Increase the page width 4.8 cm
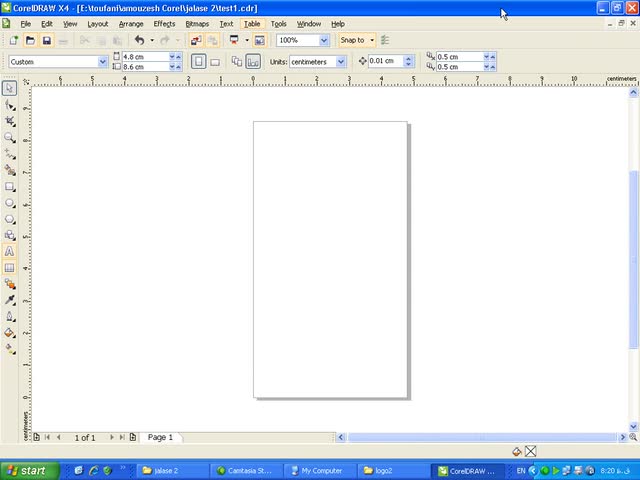640x480 pixels. (x=178, y=57)
